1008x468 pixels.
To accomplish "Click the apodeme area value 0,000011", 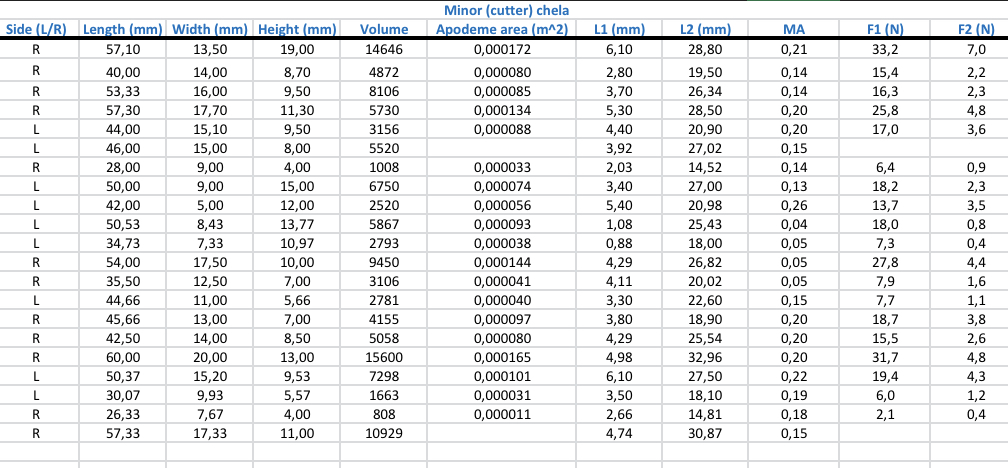I will tap(503, 415).
